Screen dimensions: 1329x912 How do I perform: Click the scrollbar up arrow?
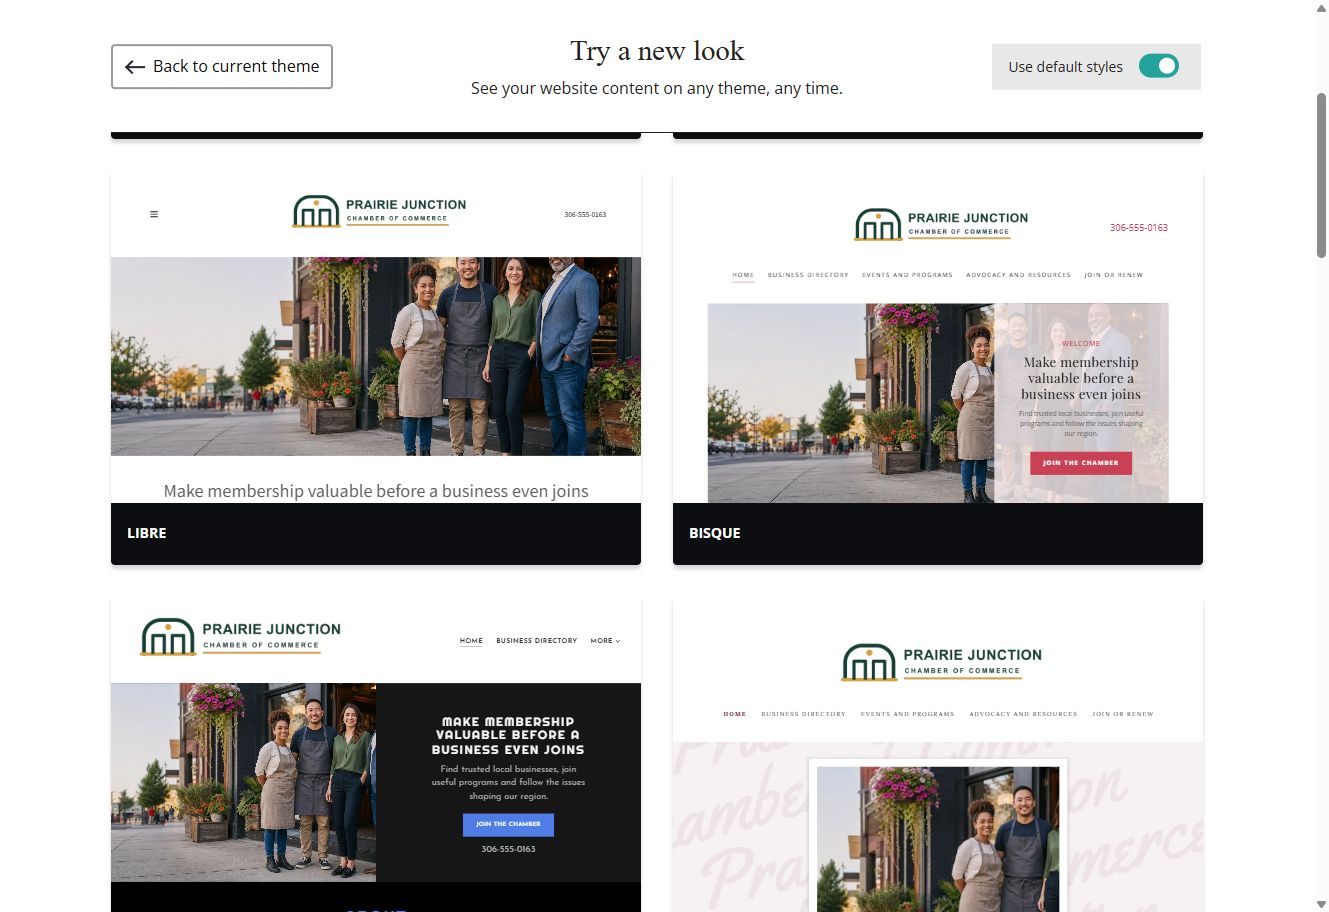(1321, 8)
